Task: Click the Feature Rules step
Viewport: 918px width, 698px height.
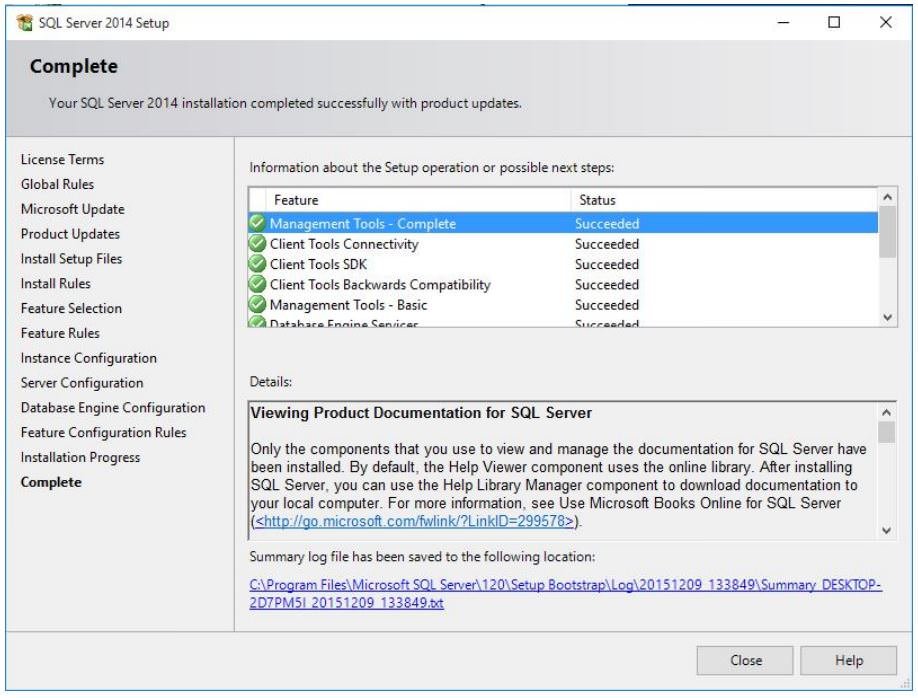Action: click(60, 333)
